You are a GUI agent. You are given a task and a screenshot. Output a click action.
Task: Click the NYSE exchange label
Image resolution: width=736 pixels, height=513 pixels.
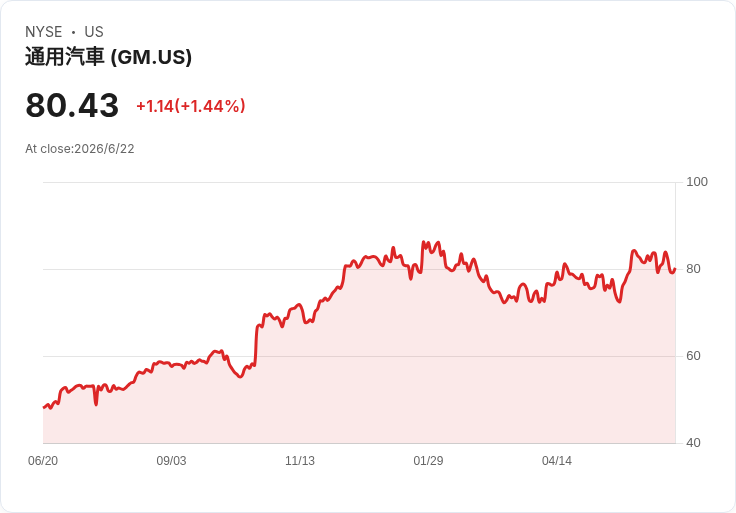pyautogui.click(x=44, y=32)
